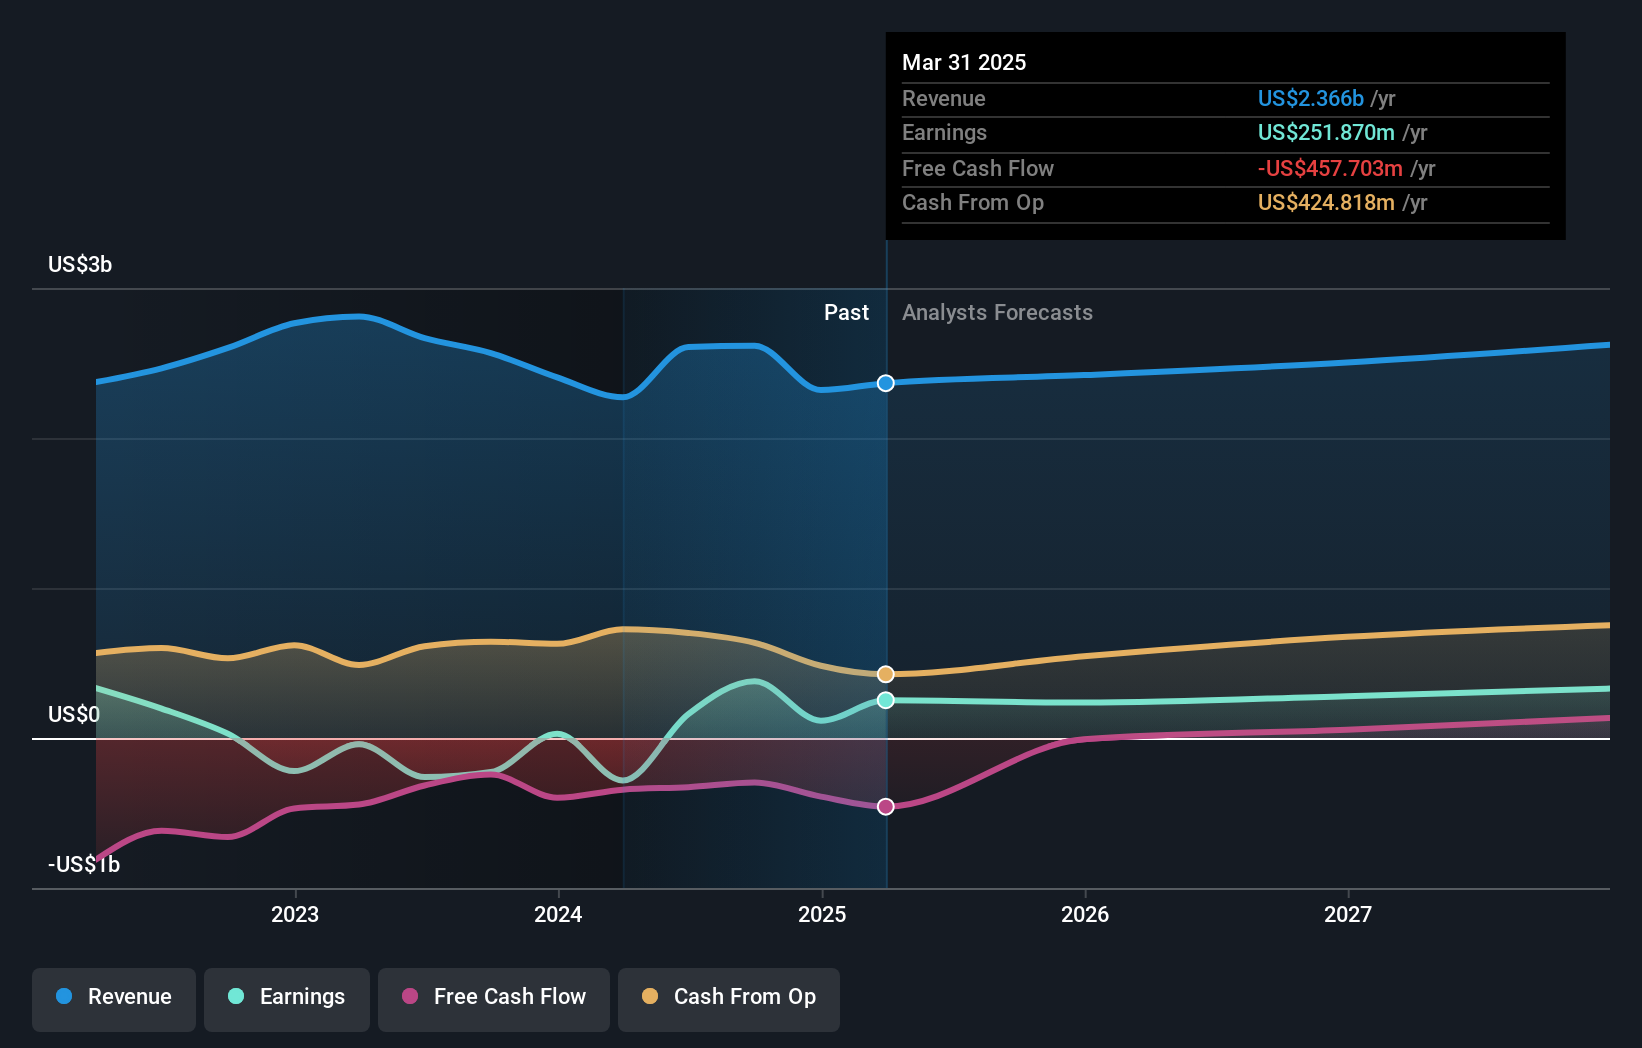Click the -US$1b y-axis label

[x=84, y=864]
